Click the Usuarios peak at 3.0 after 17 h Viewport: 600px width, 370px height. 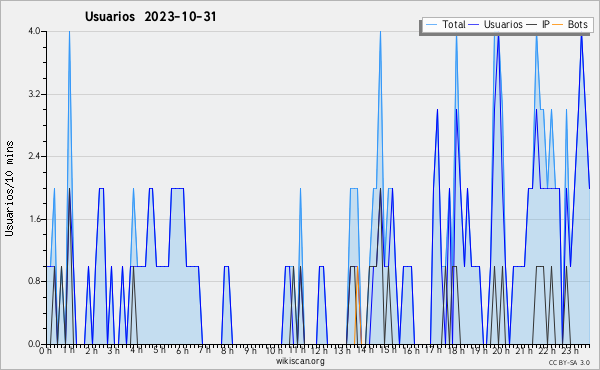click(x=437, y=110)
